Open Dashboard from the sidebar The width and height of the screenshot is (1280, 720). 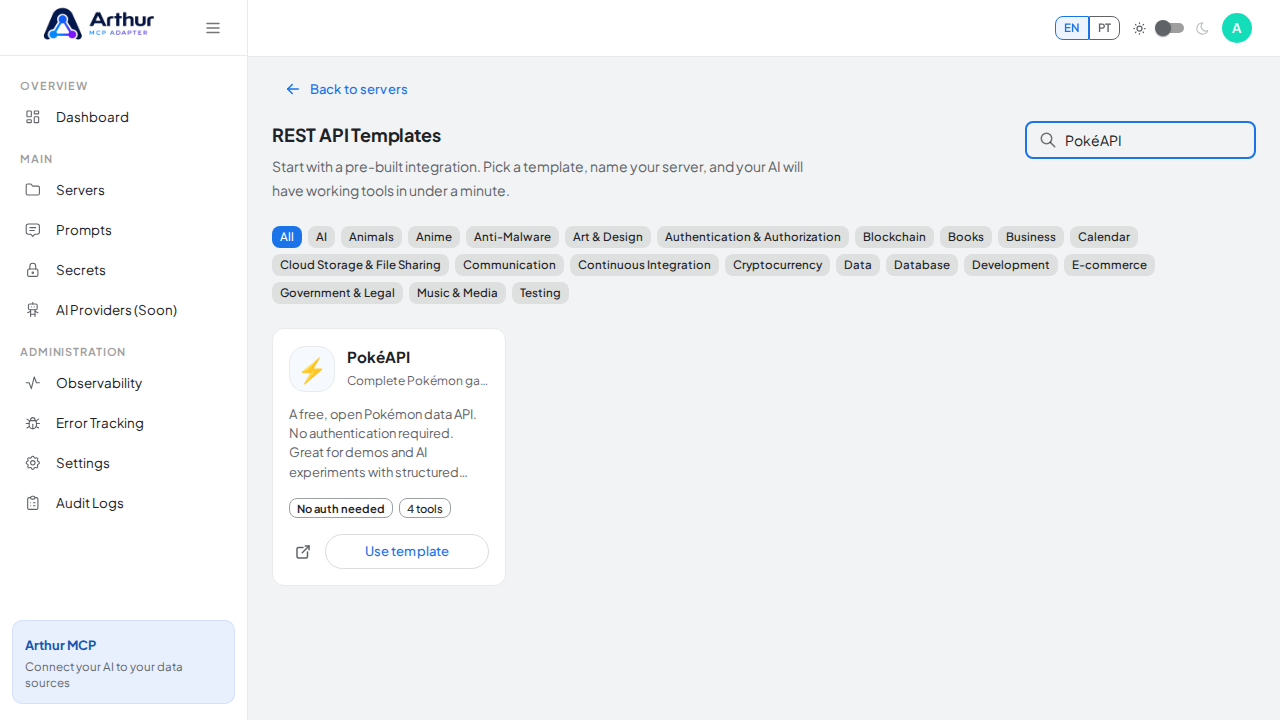coord(123,117)
